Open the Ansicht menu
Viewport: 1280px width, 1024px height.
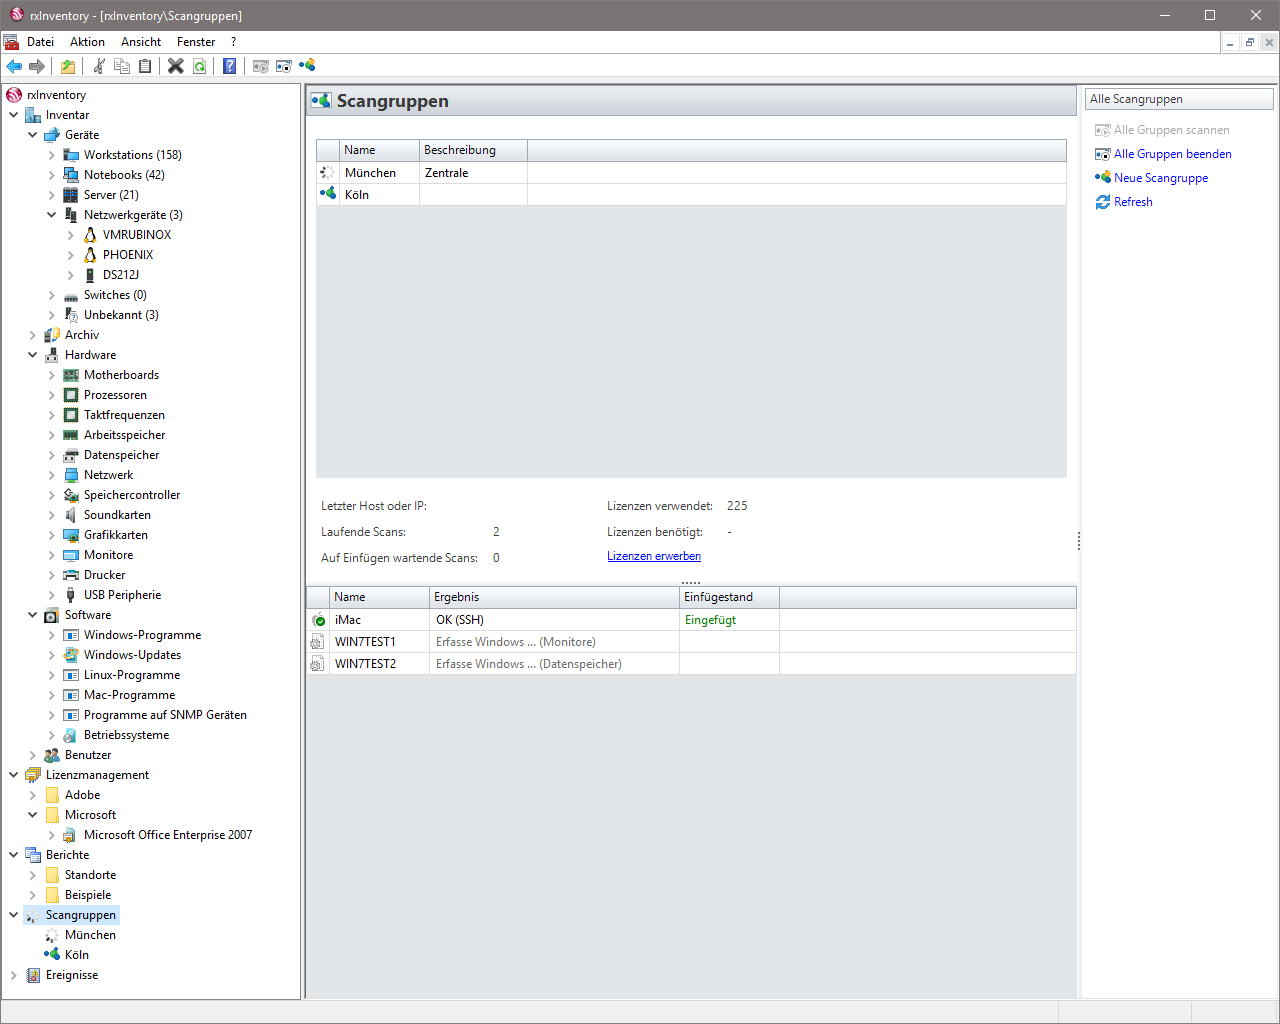tap(141, 42)
